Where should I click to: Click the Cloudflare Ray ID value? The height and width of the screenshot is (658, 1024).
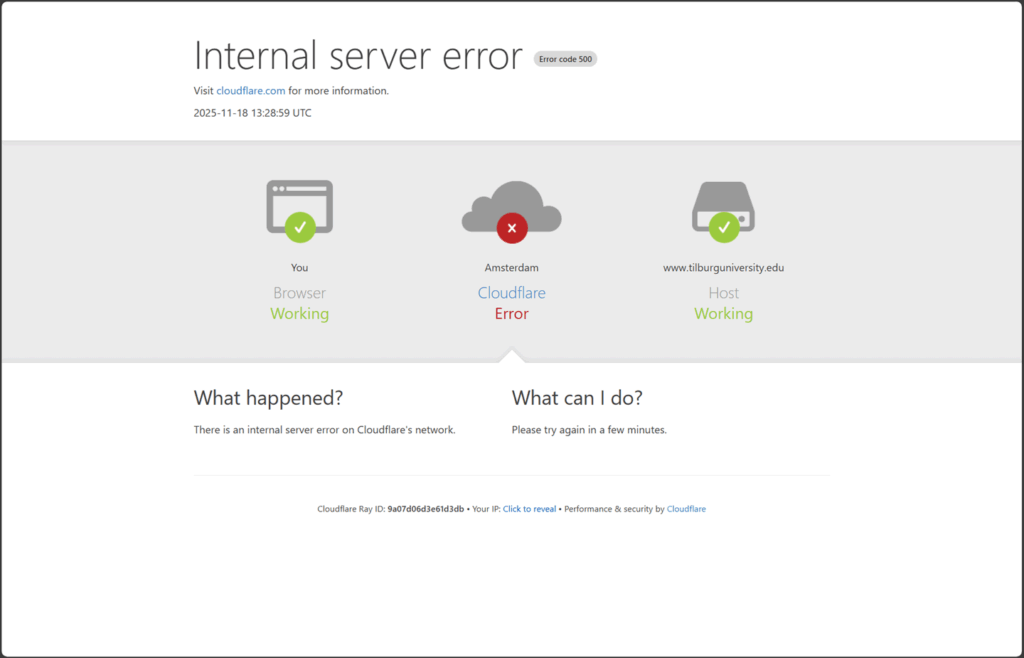(425, 509)
